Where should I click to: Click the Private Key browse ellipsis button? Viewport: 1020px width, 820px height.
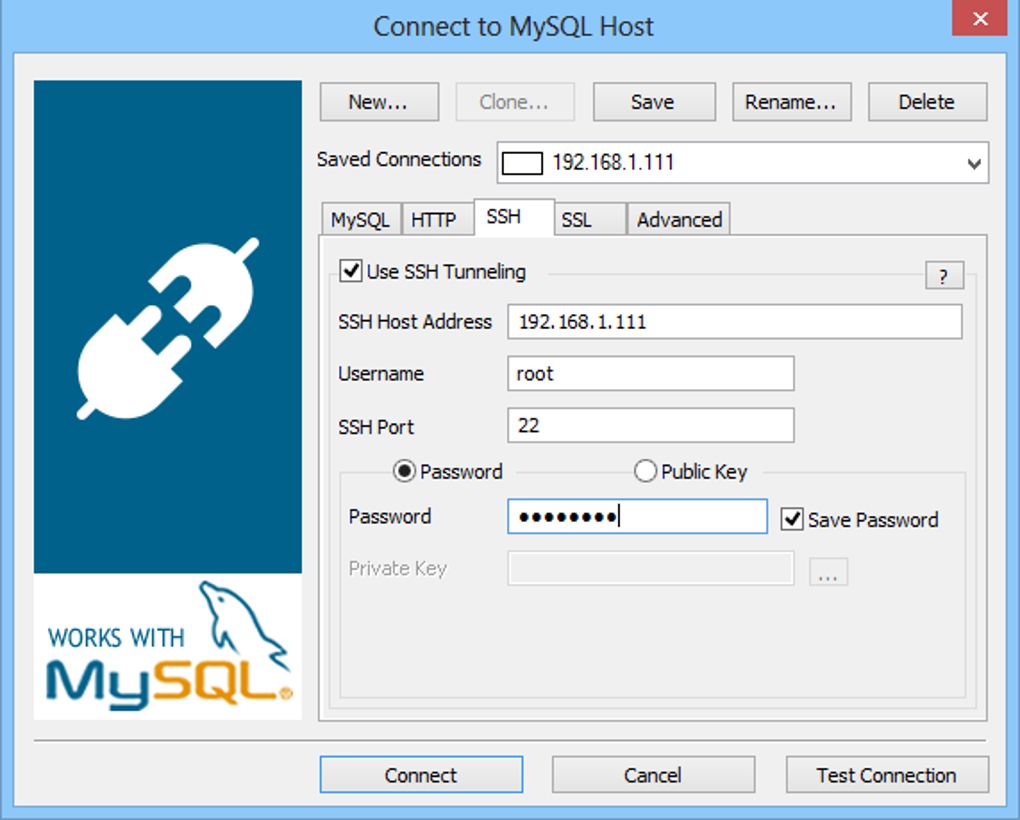pos(828,571)
